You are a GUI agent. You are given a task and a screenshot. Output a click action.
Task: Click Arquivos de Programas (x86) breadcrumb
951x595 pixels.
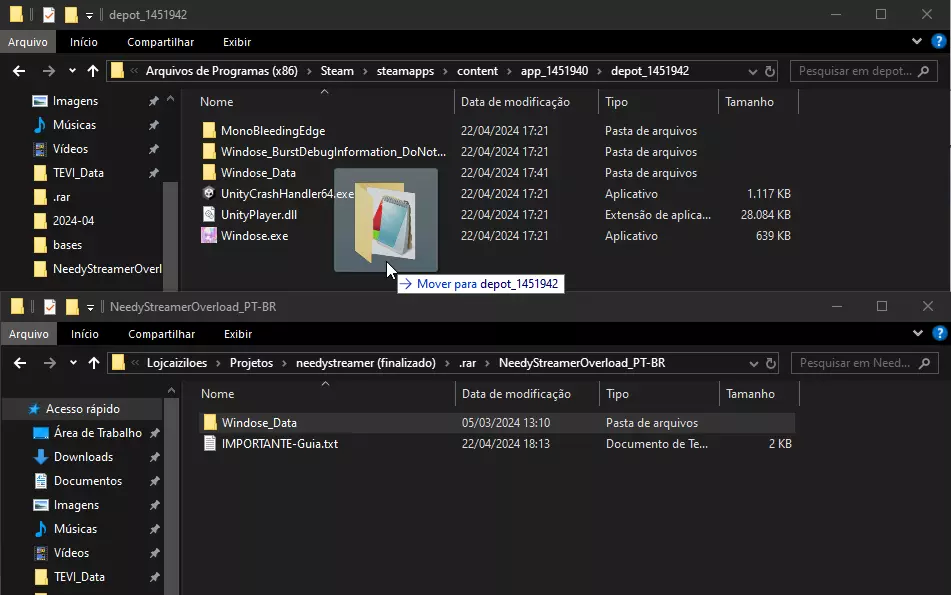click(x=221, y=71)
